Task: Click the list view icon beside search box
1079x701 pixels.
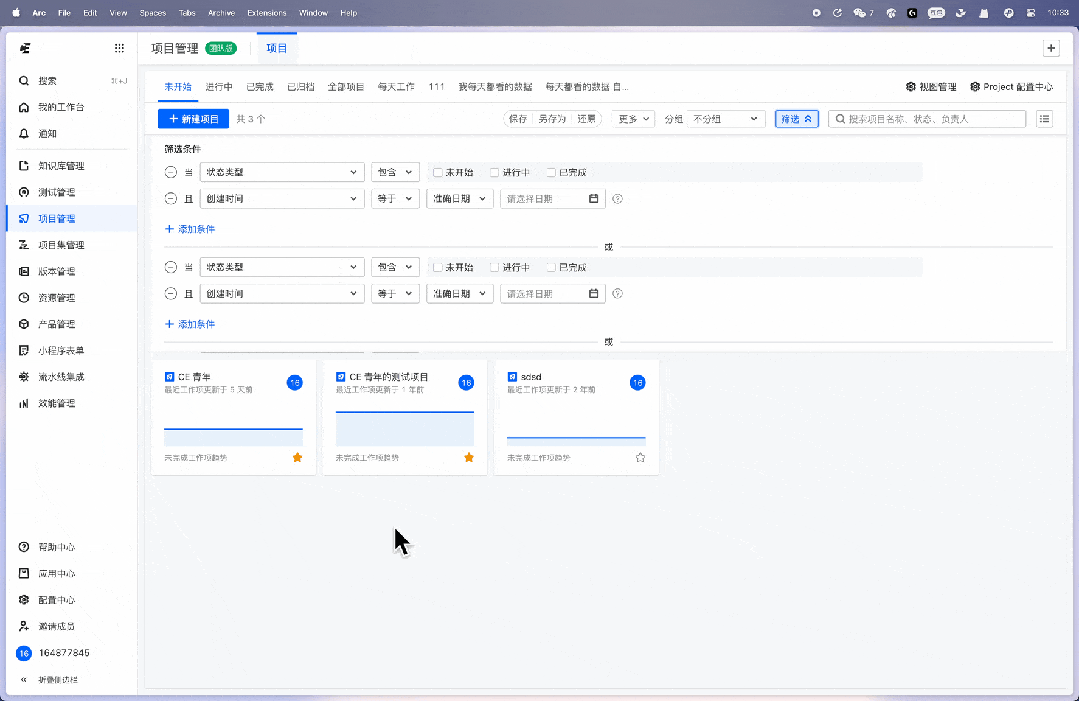Action: pos(1044,119)
